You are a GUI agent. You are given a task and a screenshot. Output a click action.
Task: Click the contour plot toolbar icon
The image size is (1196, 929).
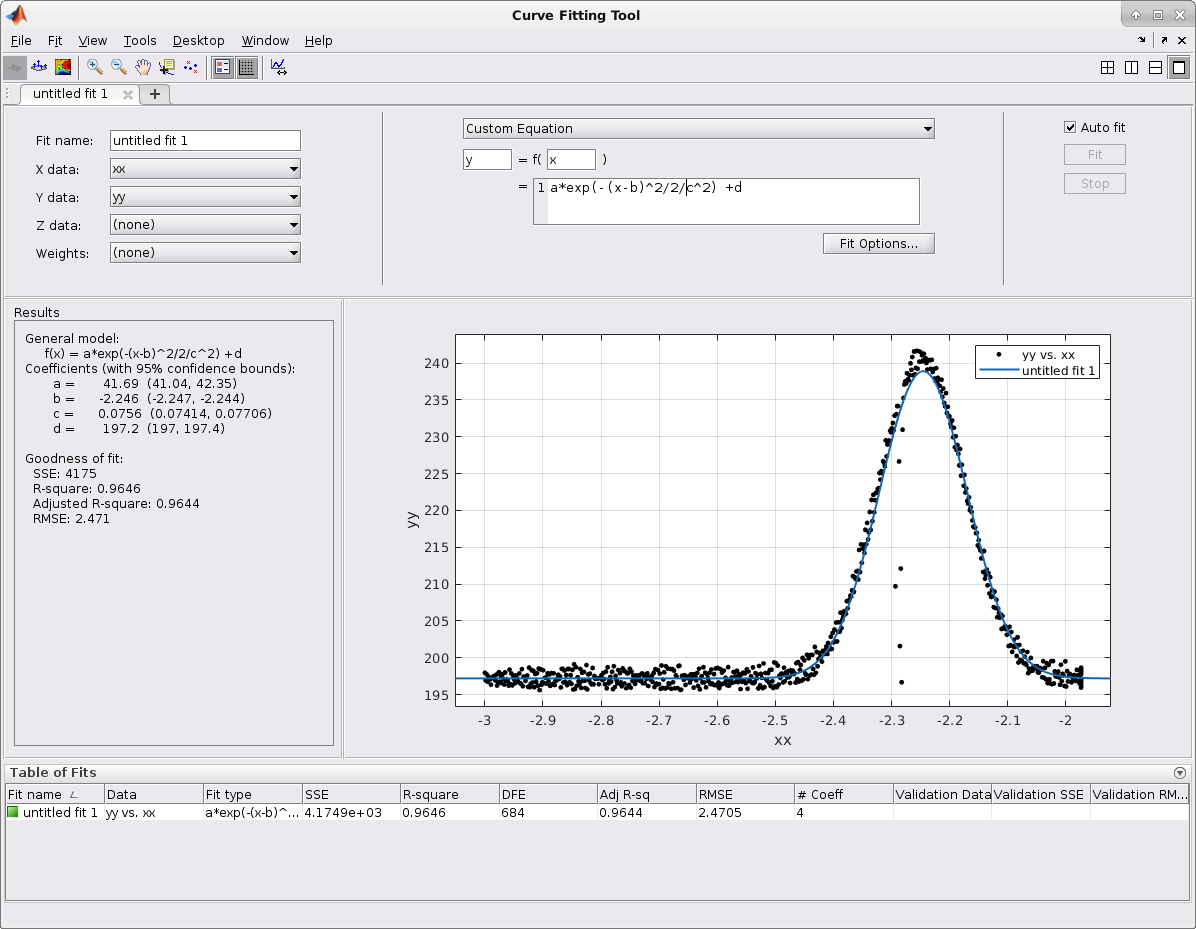tap(63, 67)
